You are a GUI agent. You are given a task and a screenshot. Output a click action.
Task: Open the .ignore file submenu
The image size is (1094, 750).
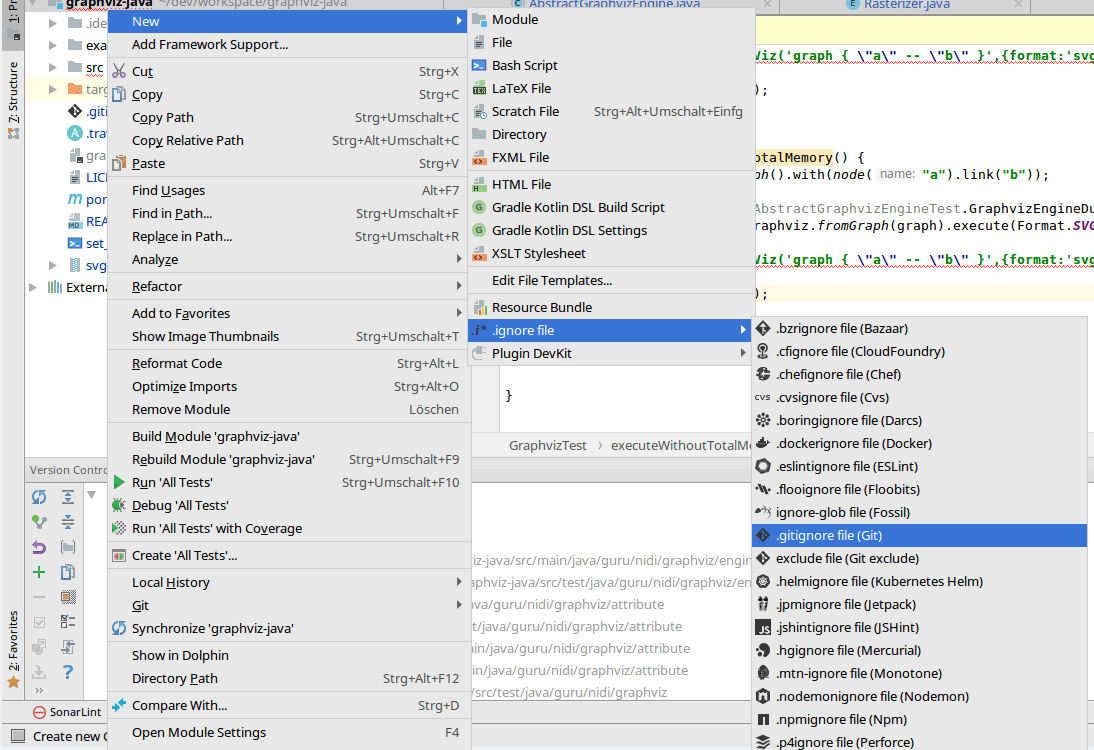tap(609, 330)
